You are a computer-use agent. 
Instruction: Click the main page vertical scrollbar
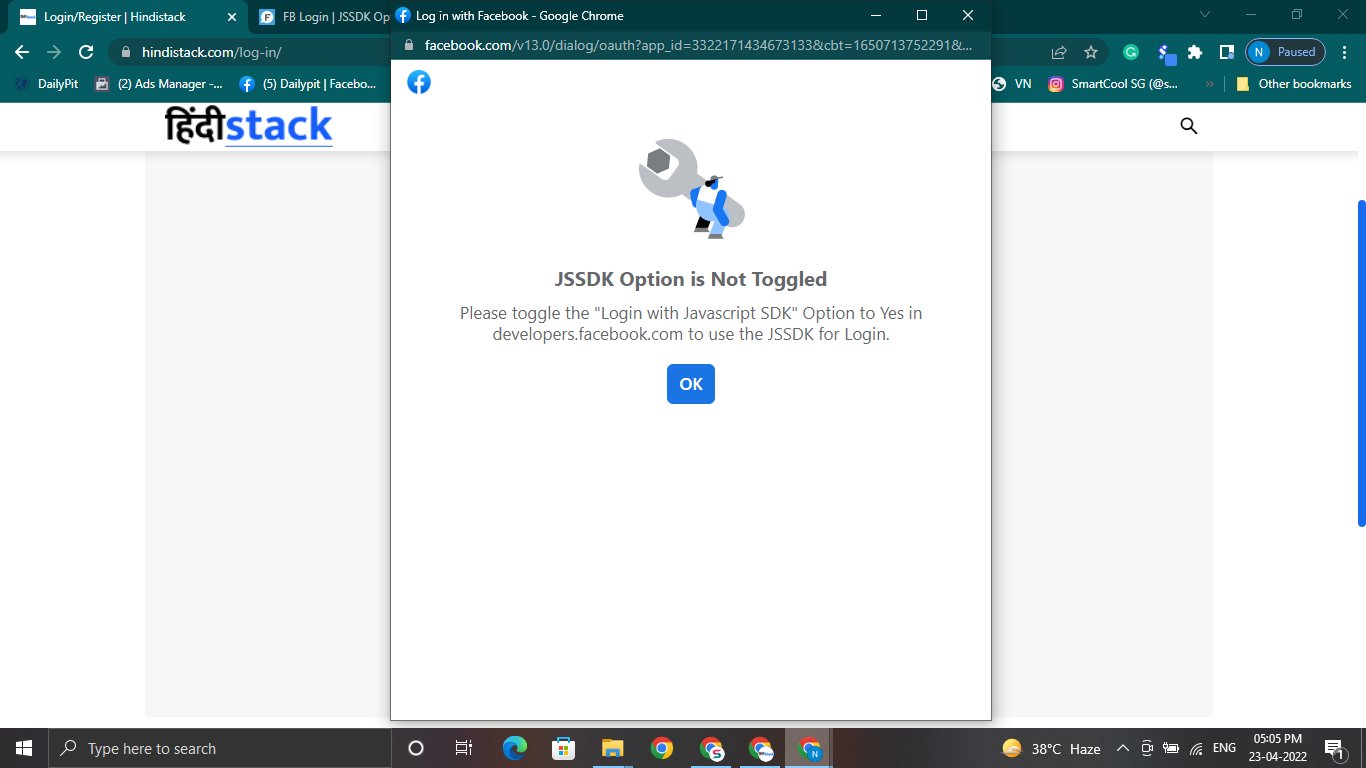1361,362
